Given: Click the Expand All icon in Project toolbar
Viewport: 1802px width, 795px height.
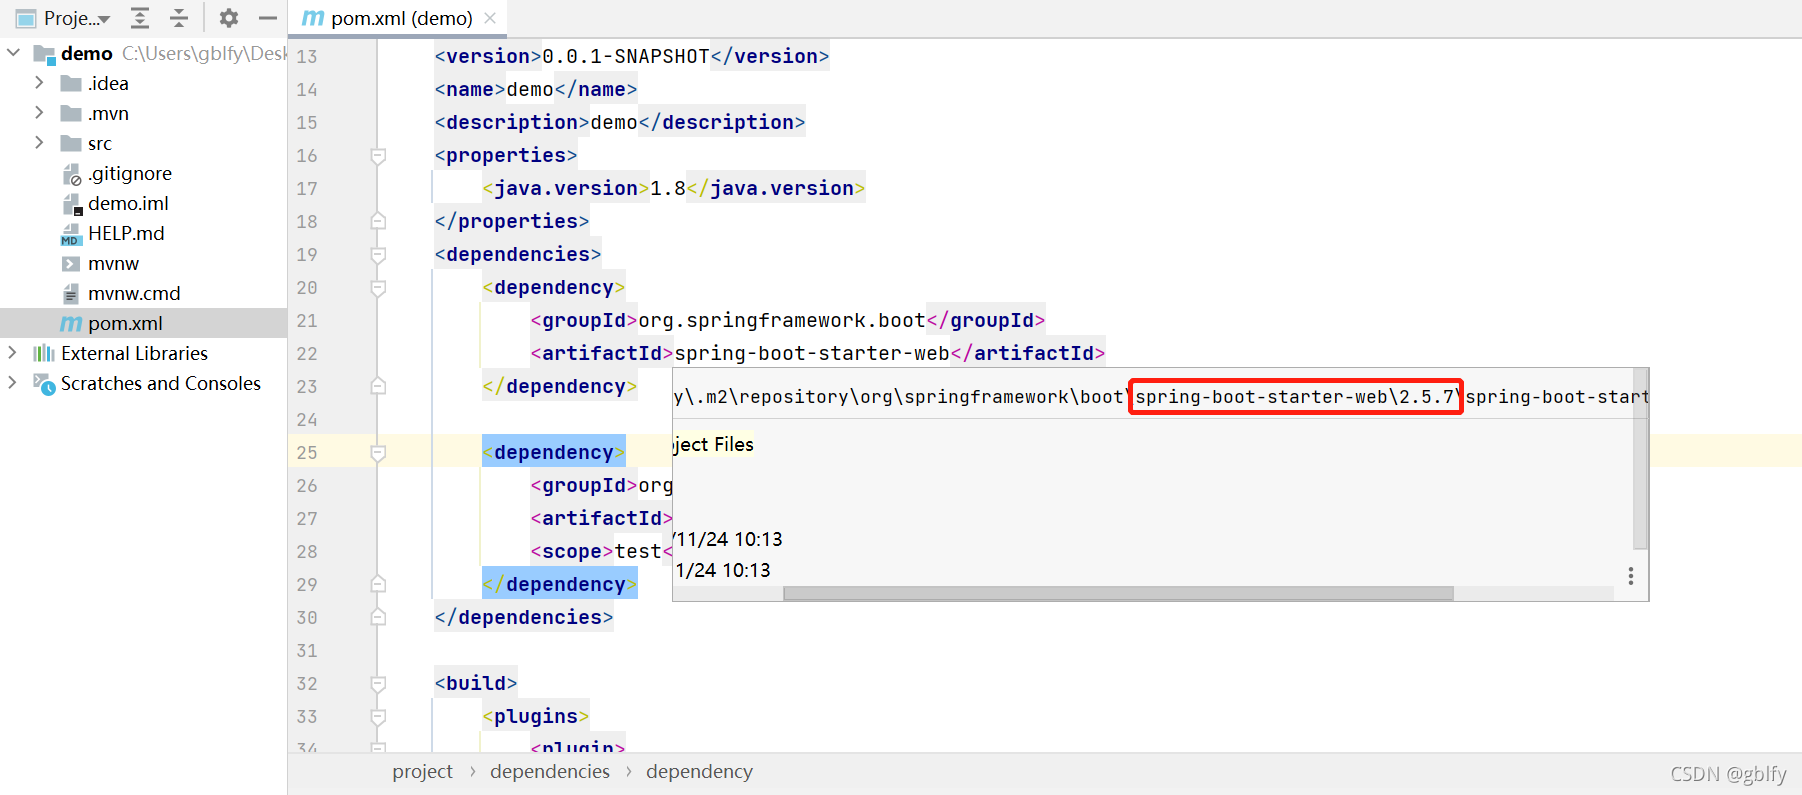Looking at the screenshot, I should (x=140, y=18).
